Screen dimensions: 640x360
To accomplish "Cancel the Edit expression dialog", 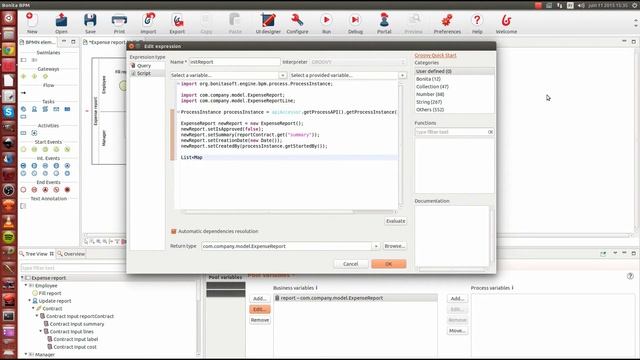I will 351,264.
